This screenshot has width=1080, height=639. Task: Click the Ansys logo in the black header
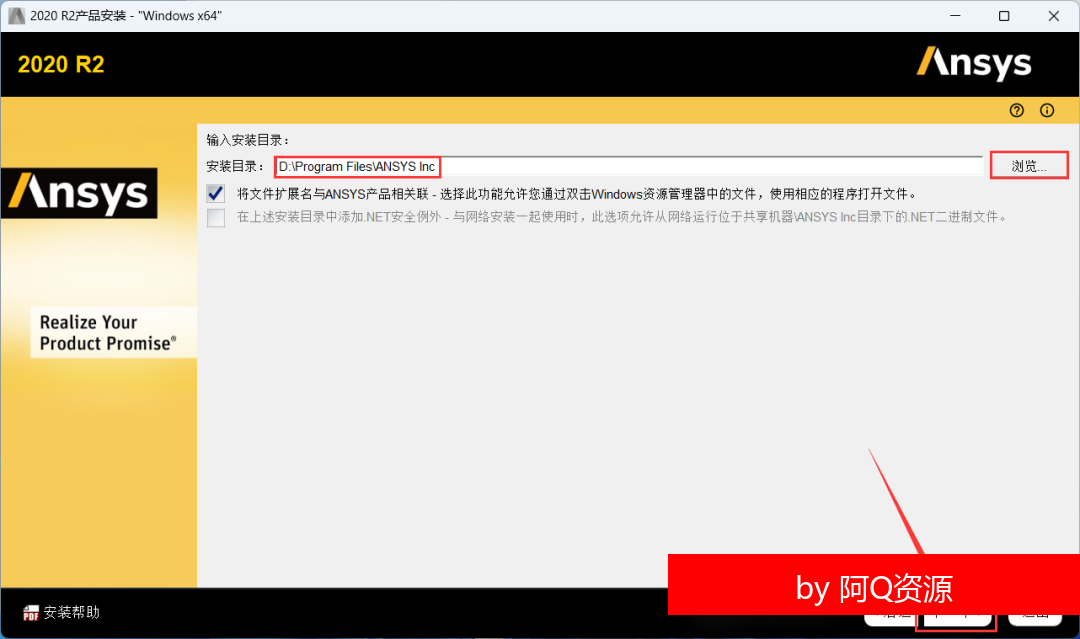tap(974, 64)
